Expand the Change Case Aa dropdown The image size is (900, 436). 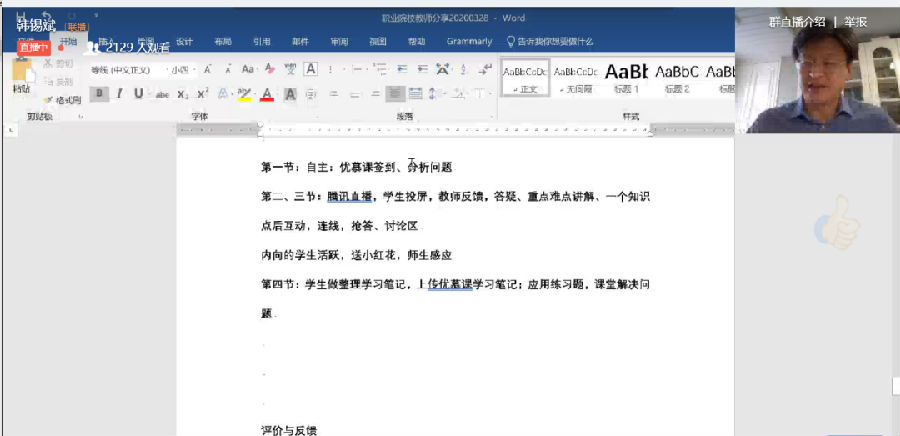(249, 69)
